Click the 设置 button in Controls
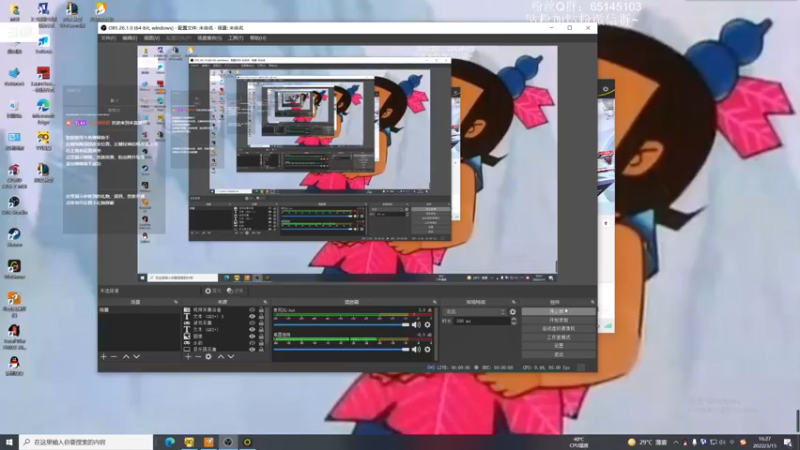 click(x=558, y=345)
